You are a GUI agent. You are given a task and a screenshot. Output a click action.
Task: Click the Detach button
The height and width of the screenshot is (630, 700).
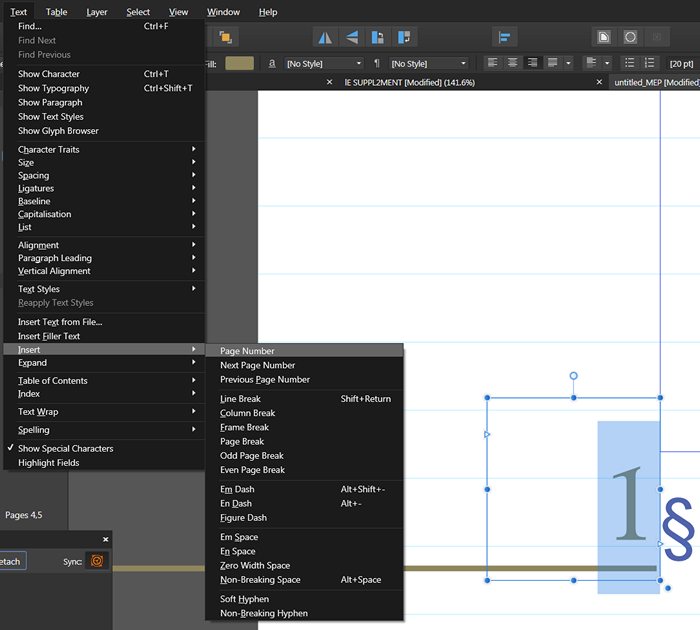click(12, 561)
